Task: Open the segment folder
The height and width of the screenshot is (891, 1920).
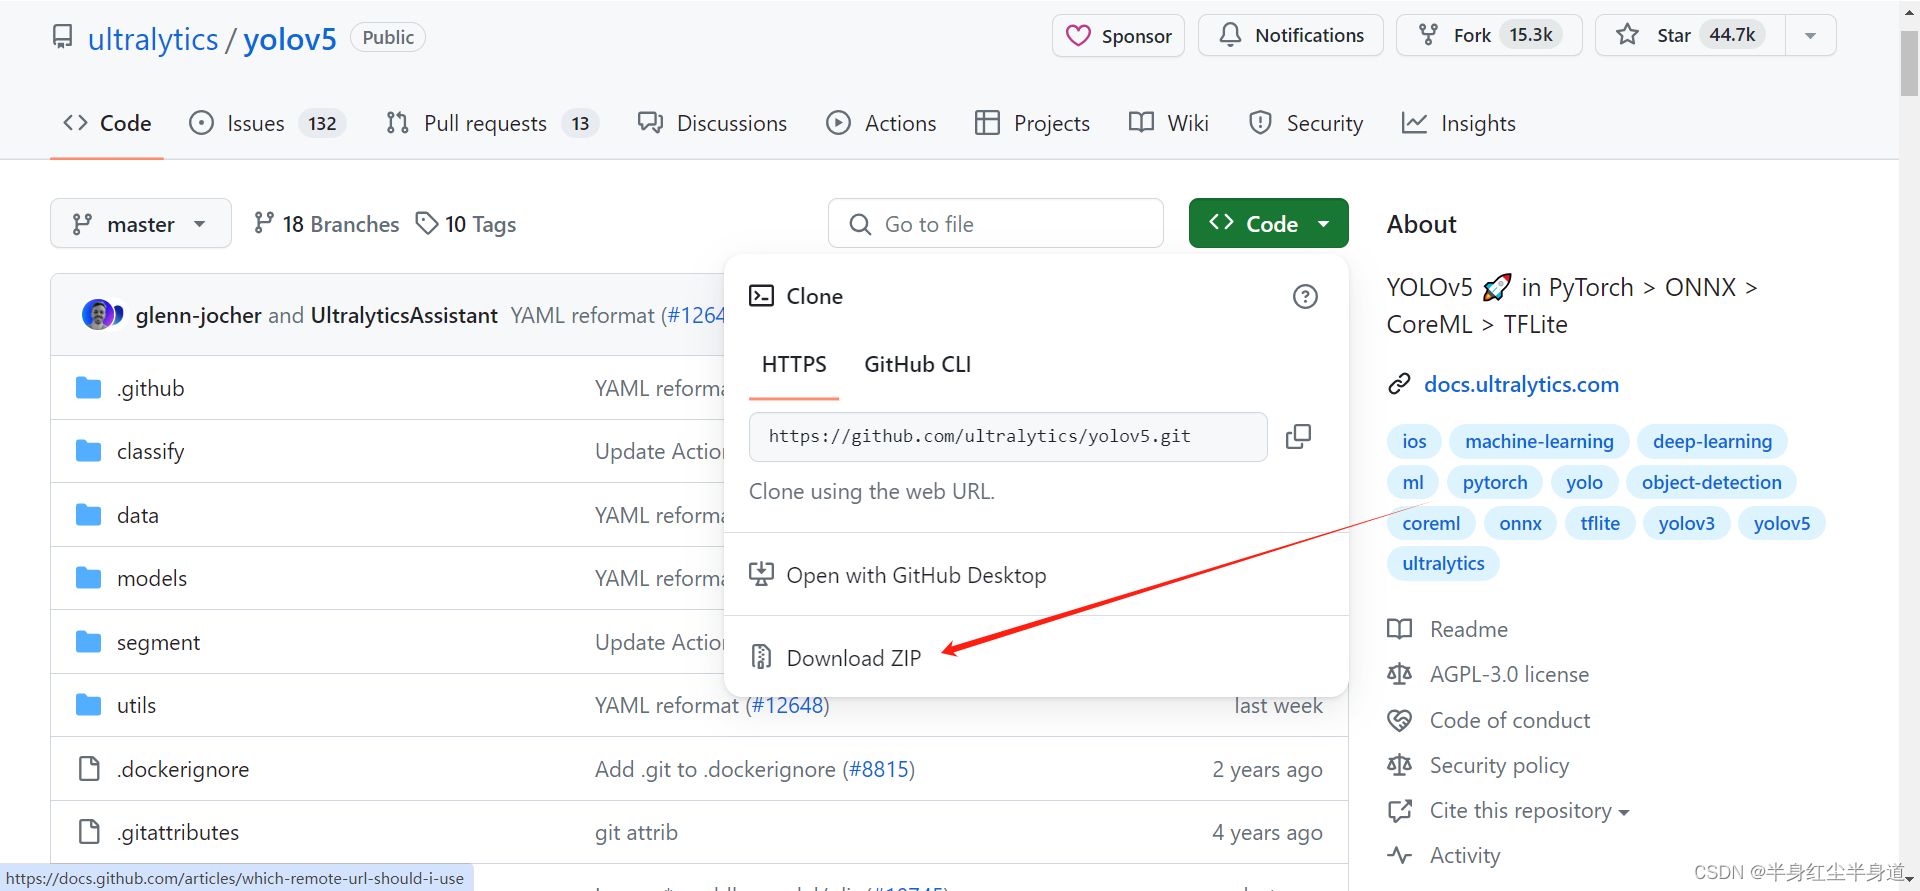Action: [x=158, y=642]
